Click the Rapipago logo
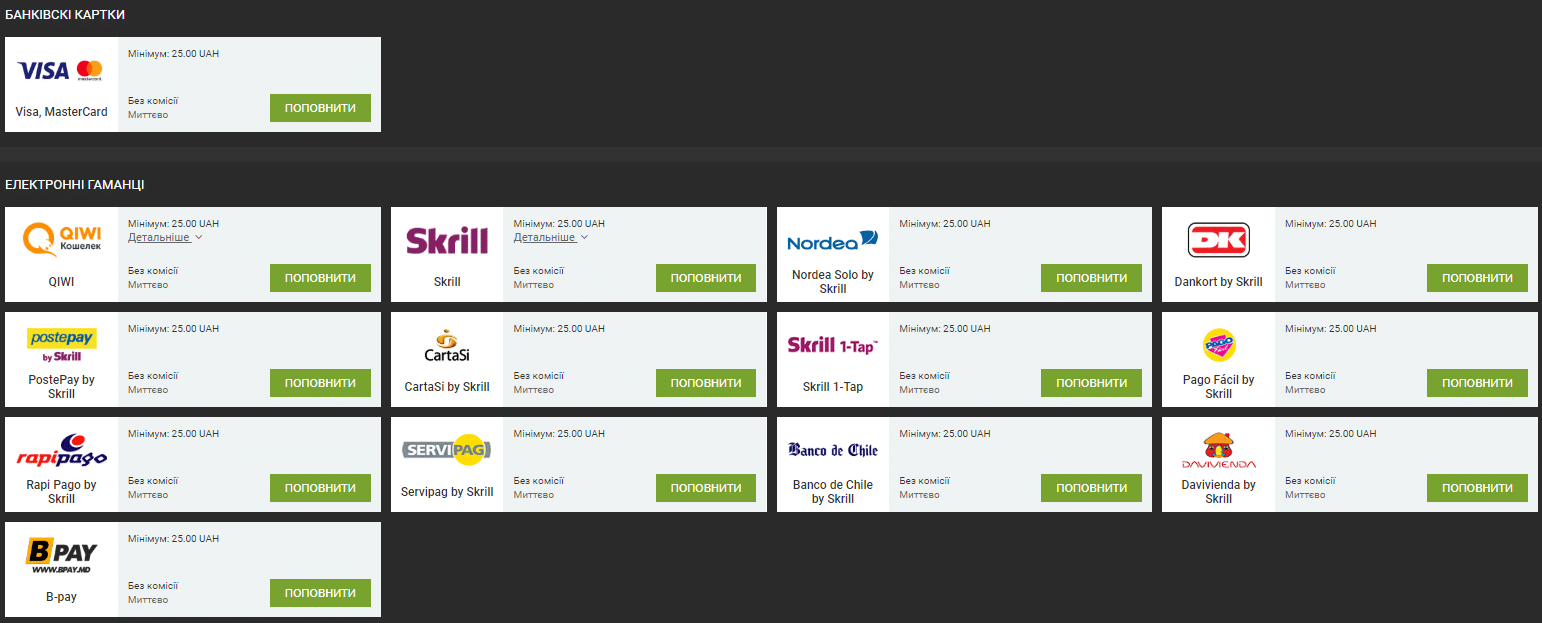This screenshot has height=623, width=1542. 61,451
